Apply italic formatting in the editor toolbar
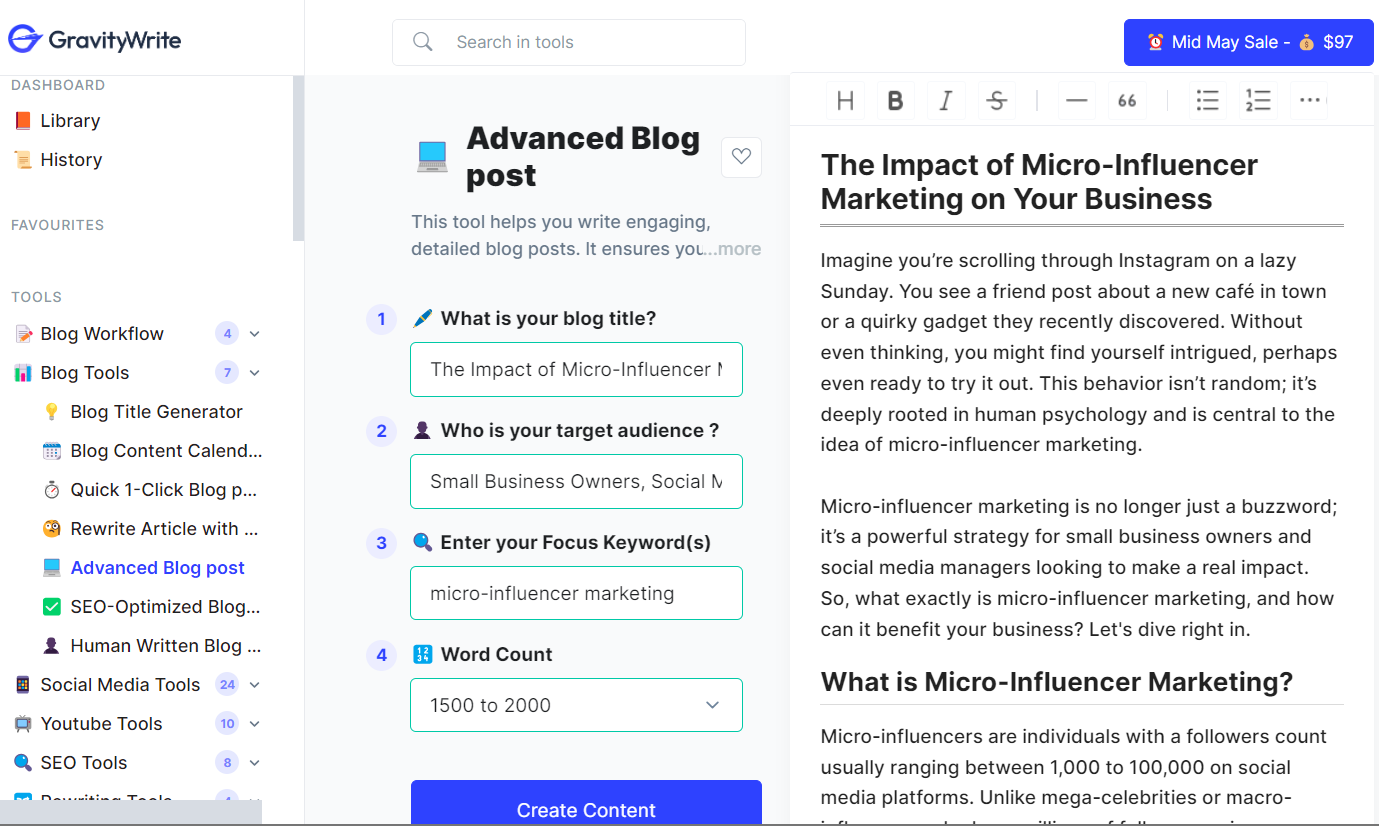The height and width of the screenshot is (826, 1379). pyautogui.click(x=945, y=100)
